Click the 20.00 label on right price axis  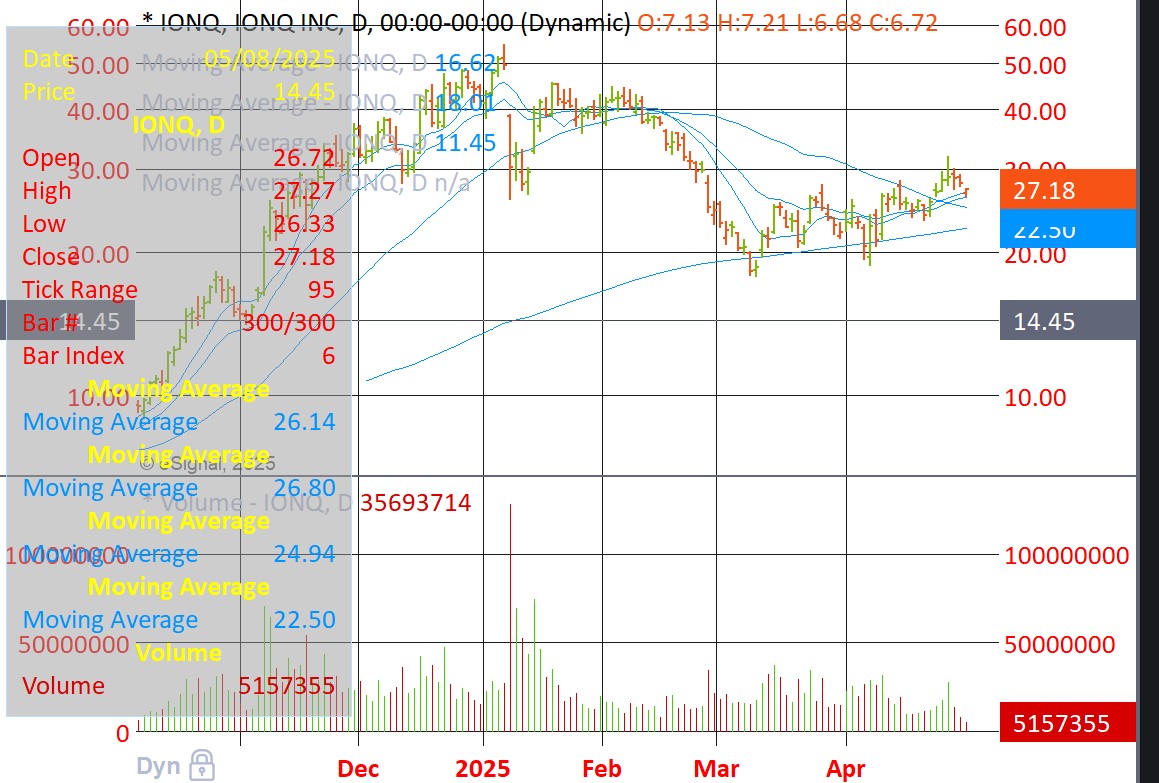pyautogui.click(x=1035, y=254)
